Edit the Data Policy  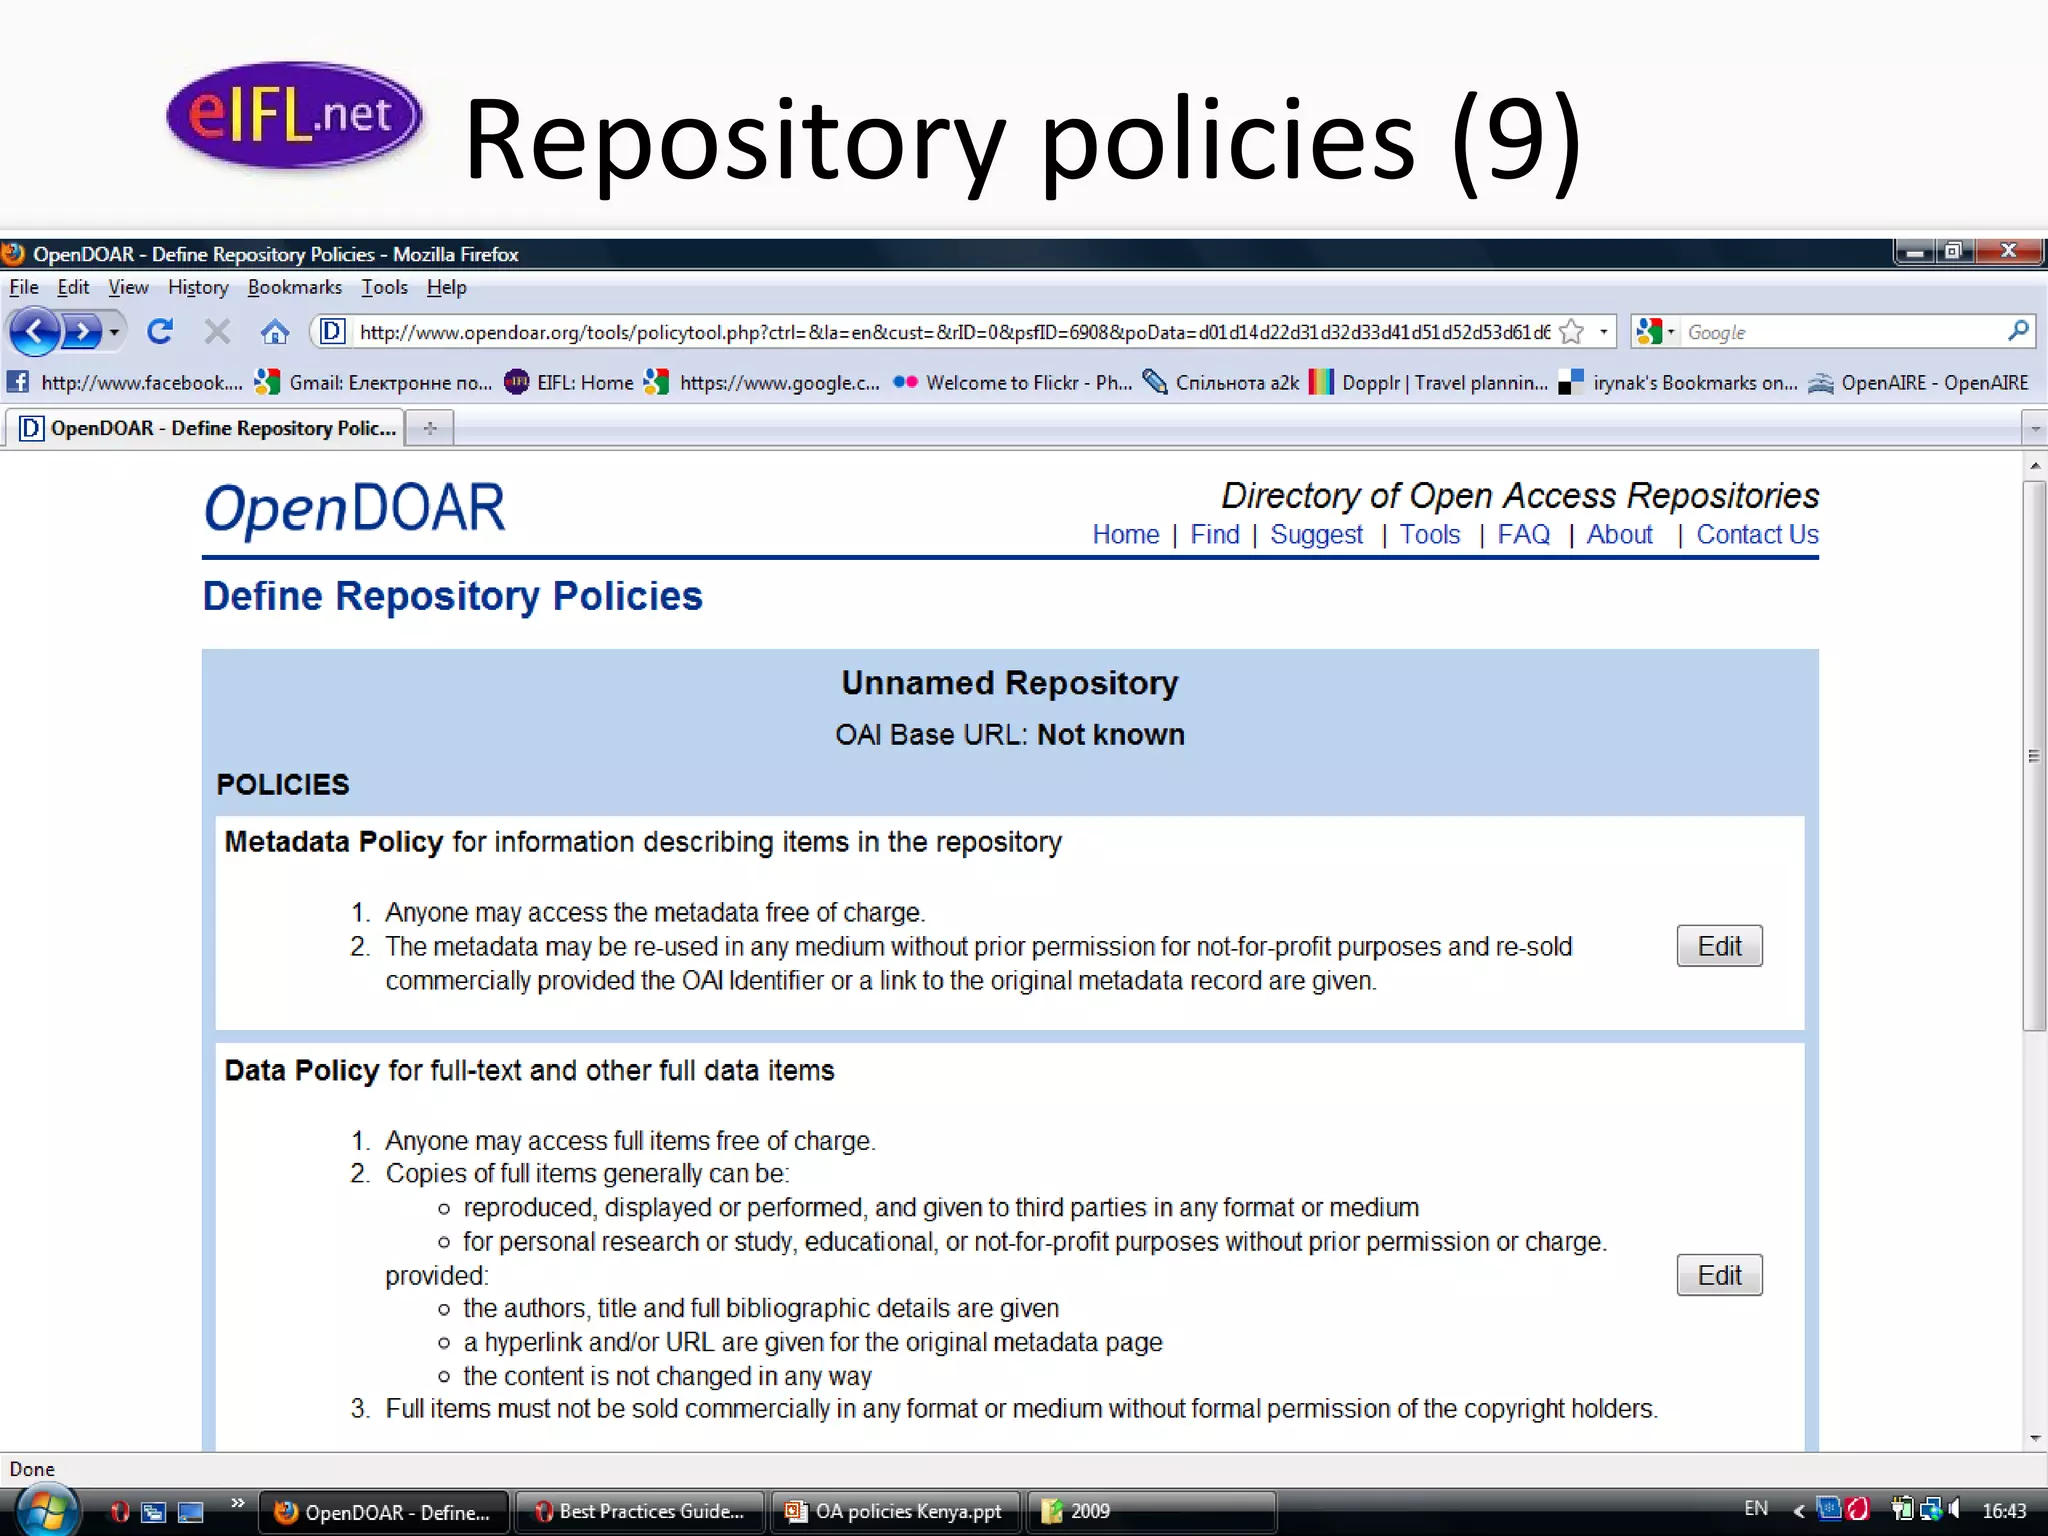tap(1719, 1275)
